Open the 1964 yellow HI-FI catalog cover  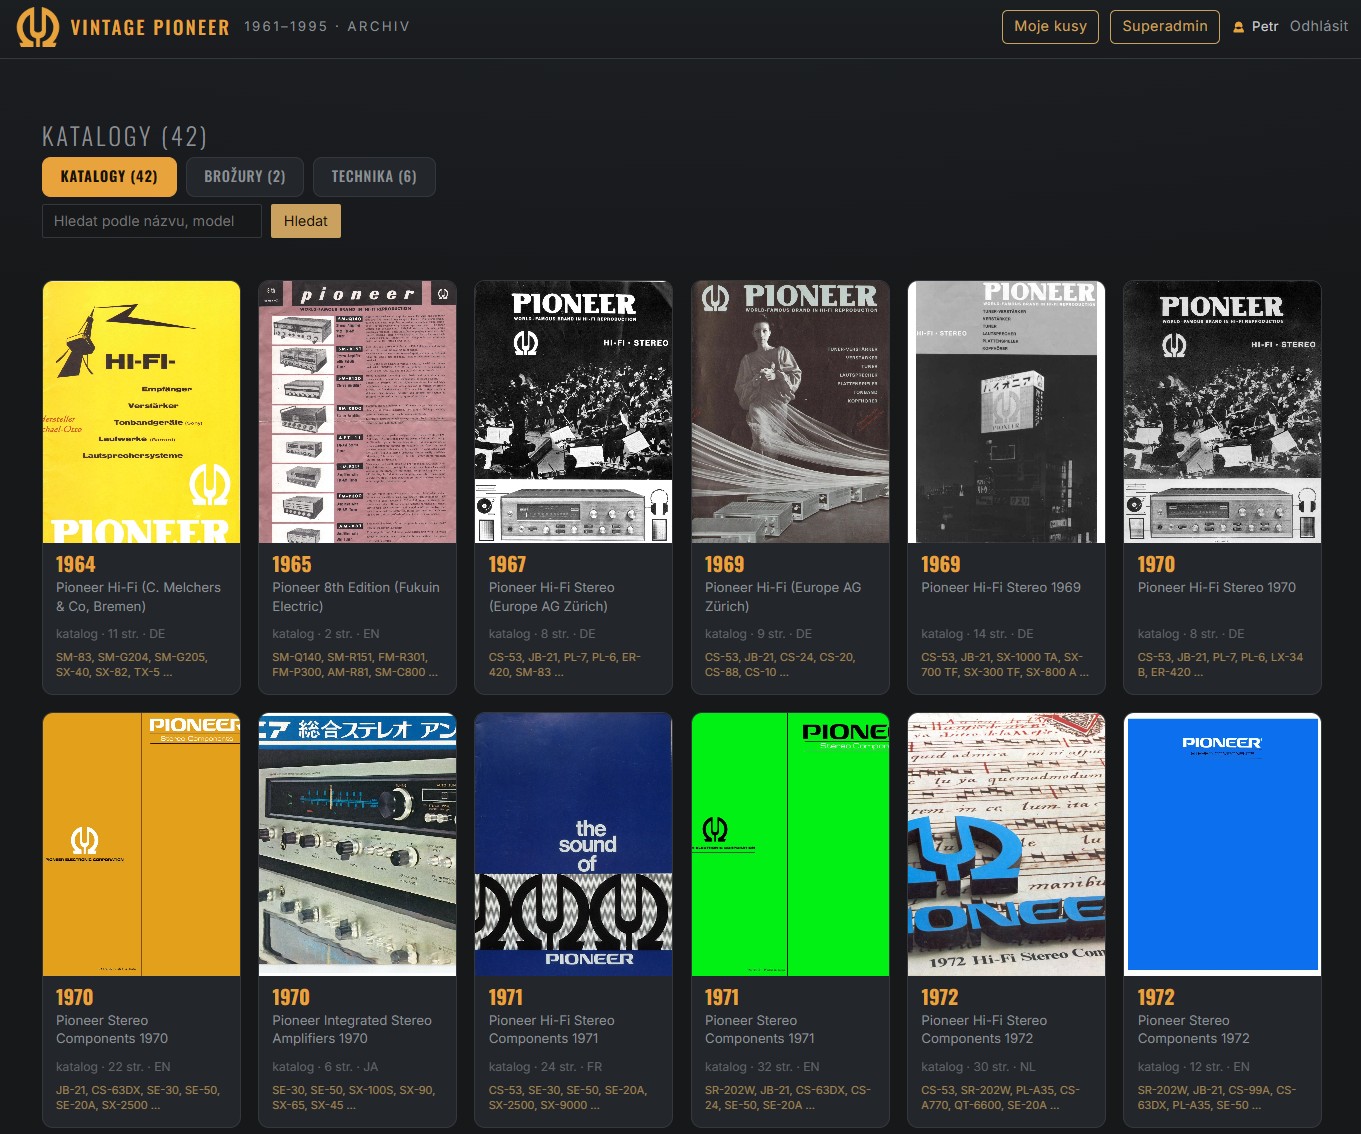click(141, 412)
